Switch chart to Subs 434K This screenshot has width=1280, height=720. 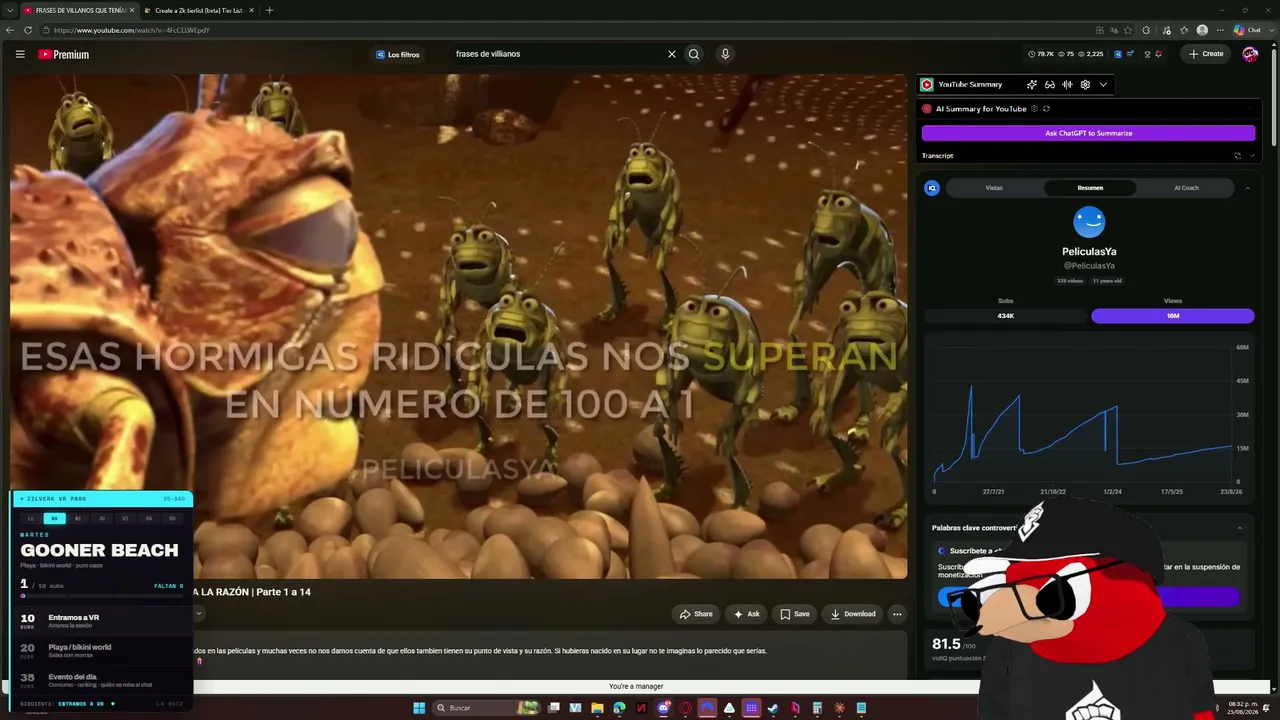click(1006, 316)
